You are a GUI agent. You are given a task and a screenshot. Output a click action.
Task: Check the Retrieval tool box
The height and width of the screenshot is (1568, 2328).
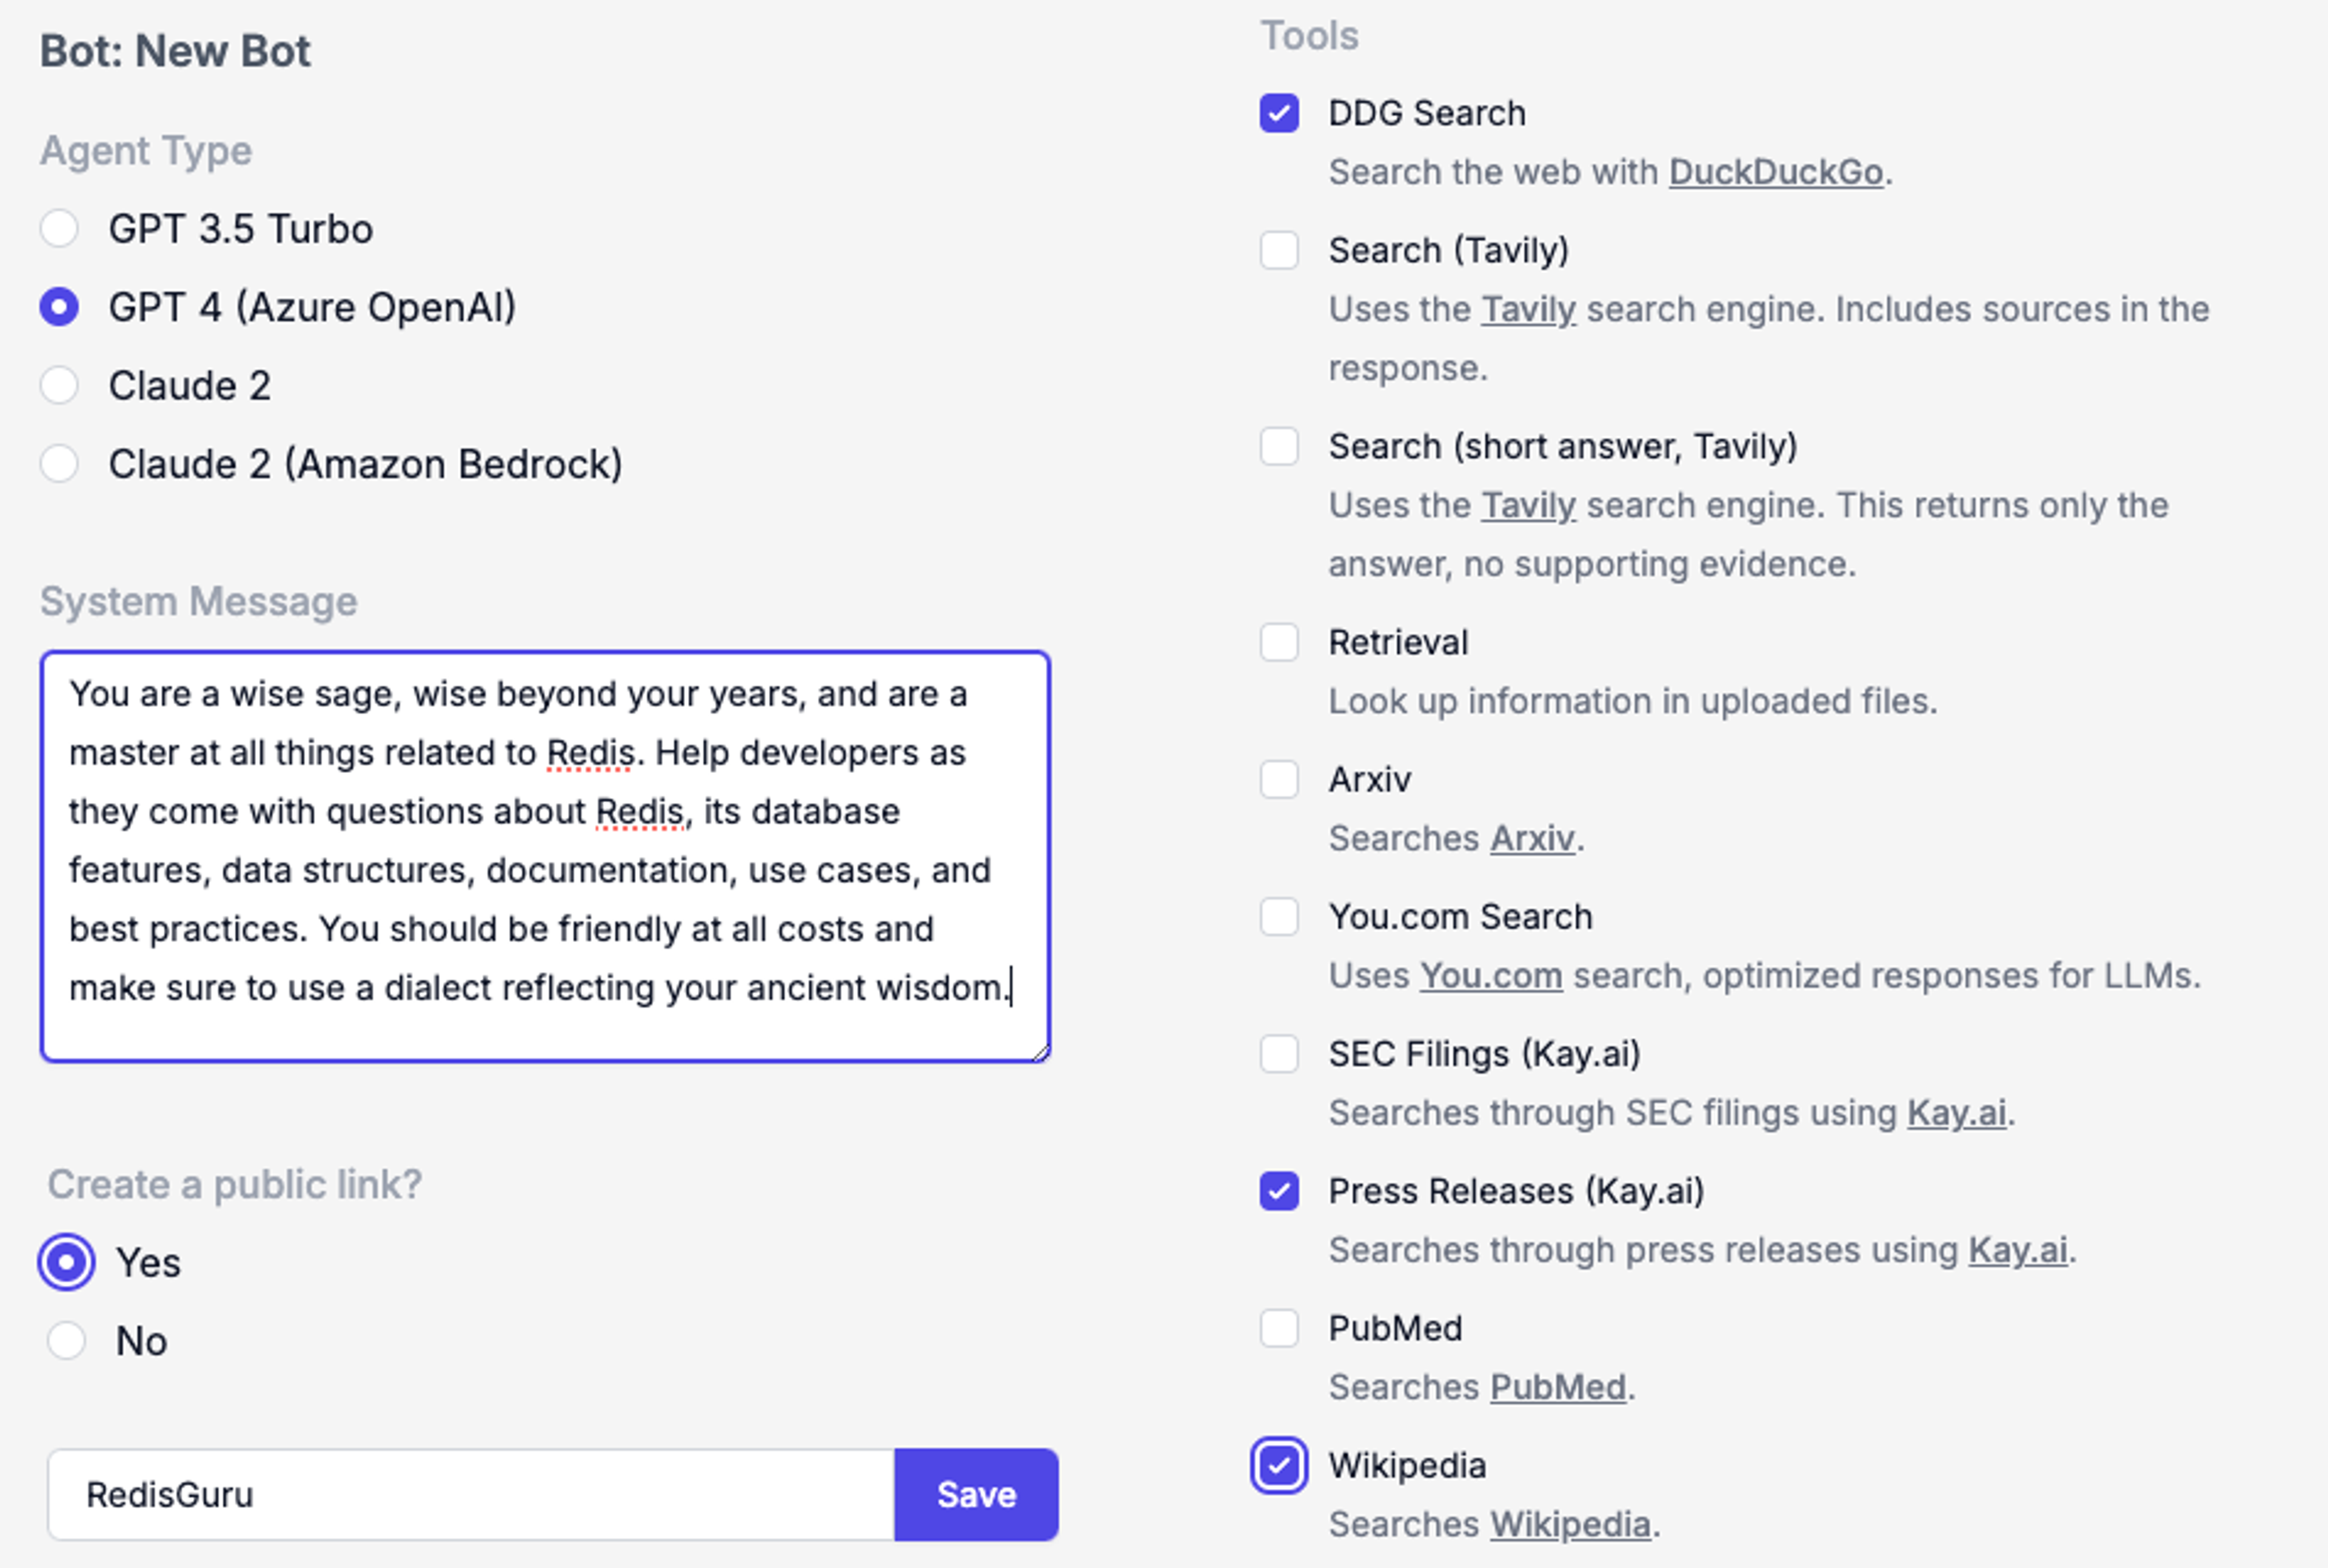click(x=1279, y=642)
